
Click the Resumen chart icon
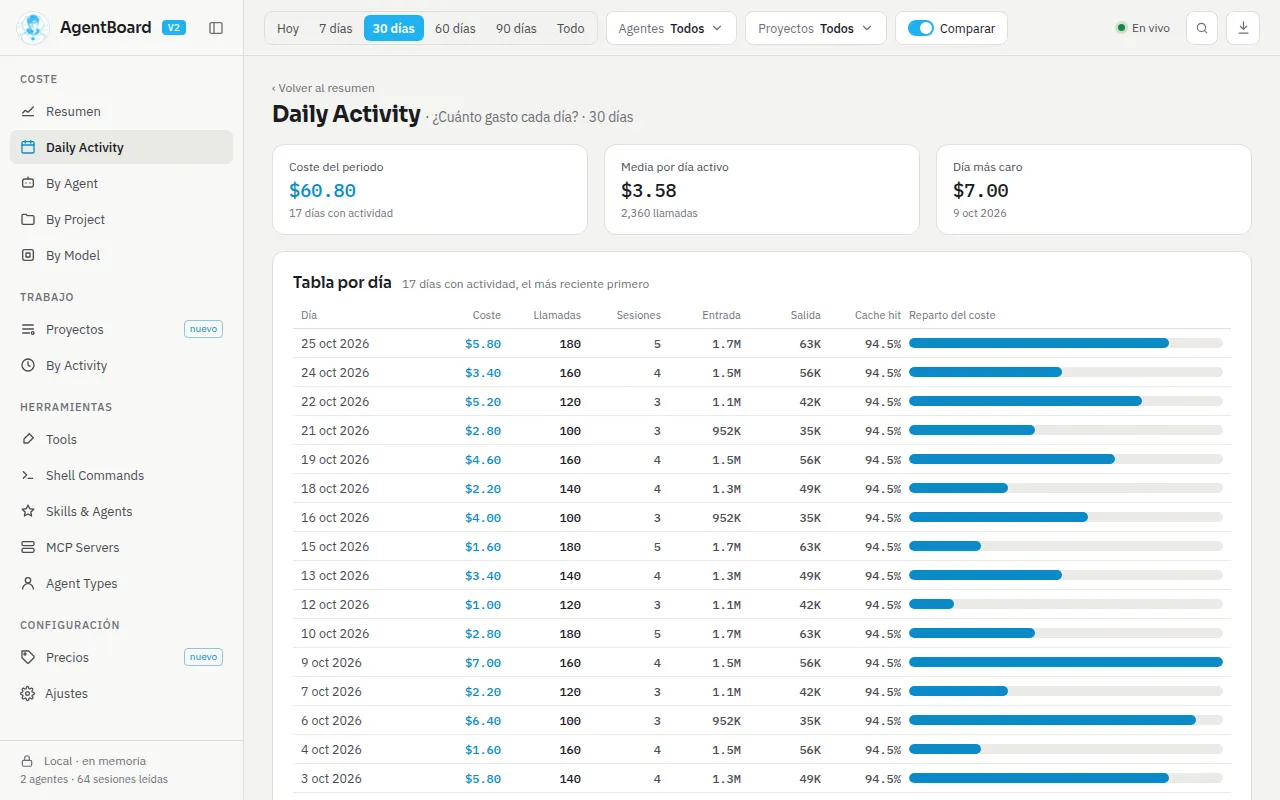(x=28, y=111)
